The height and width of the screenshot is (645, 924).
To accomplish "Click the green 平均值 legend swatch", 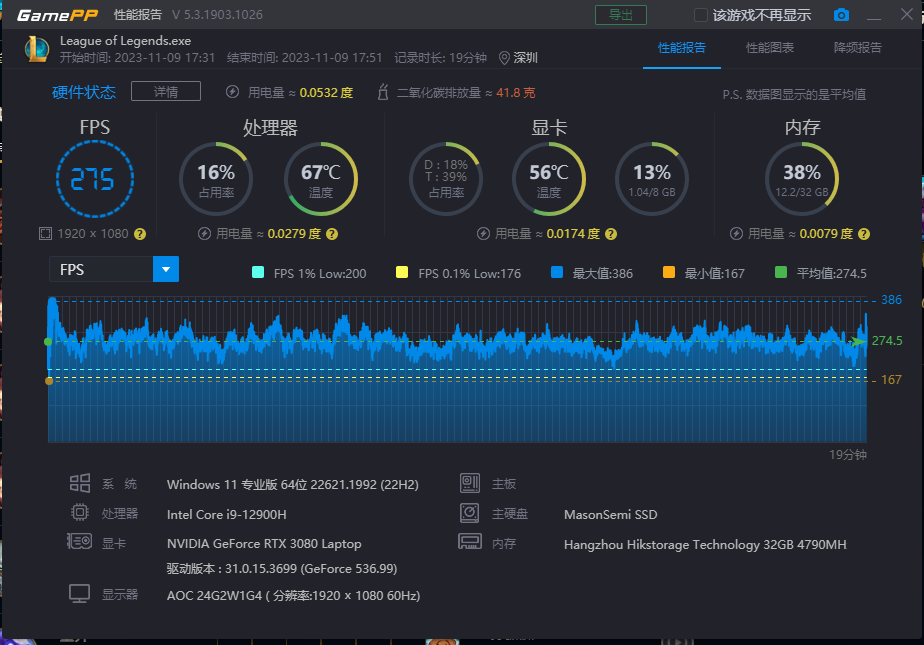I will point(781,272).
